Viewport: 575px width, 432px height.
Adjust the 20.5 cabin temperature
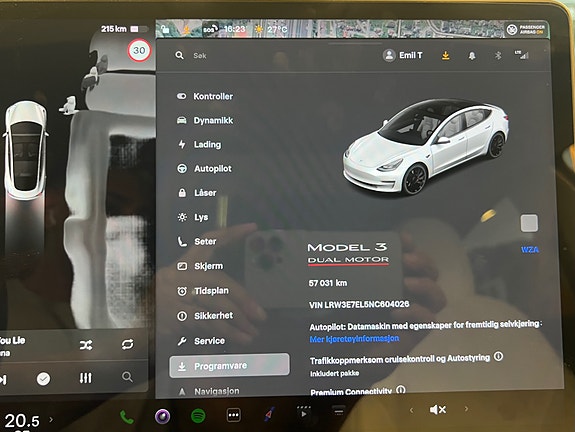point(22,420)
